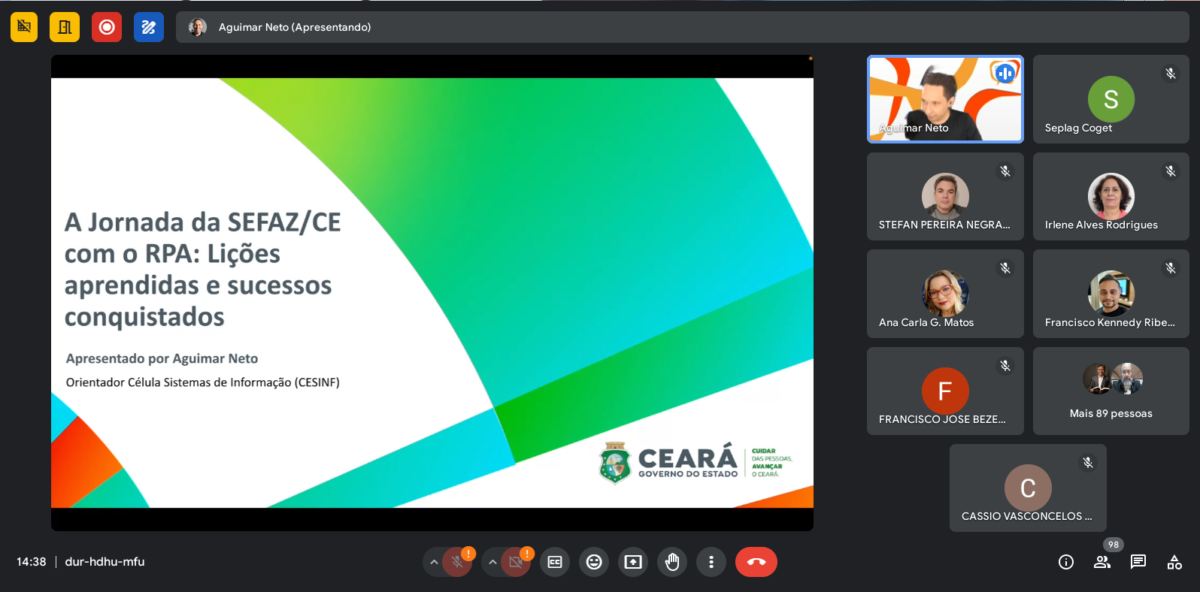Leave the call with the red hang-up button
The image size is (1200, 592).
coord(756,562)
